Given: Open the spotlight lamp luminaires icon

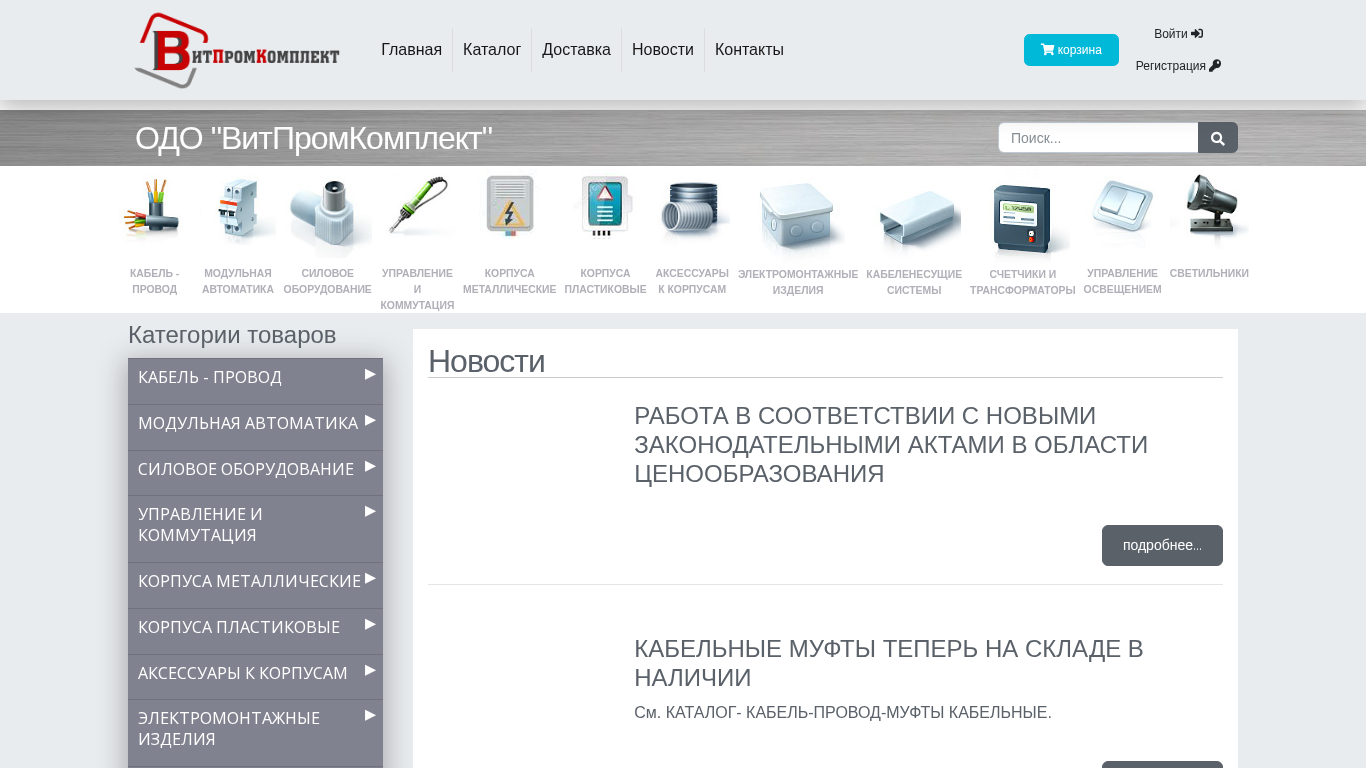Looking at the screenshot, I should 1209,210.
